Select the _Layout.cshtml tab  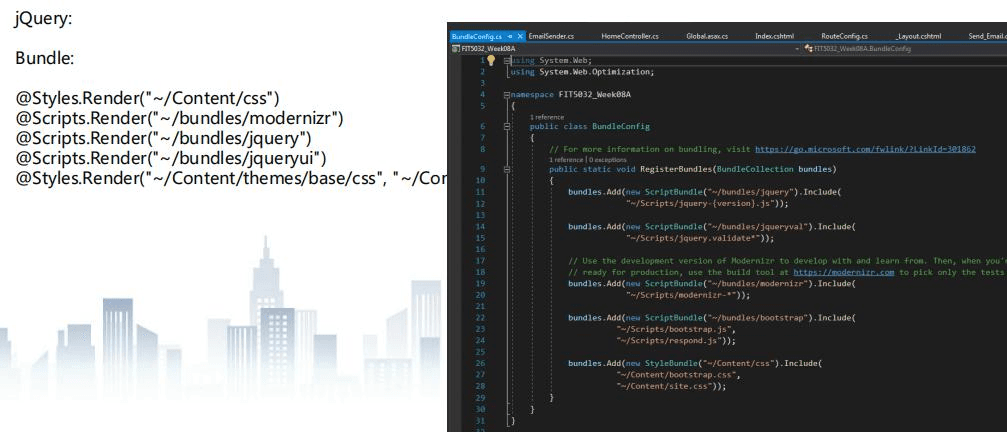pyautogui.click(x=918, y=36)
